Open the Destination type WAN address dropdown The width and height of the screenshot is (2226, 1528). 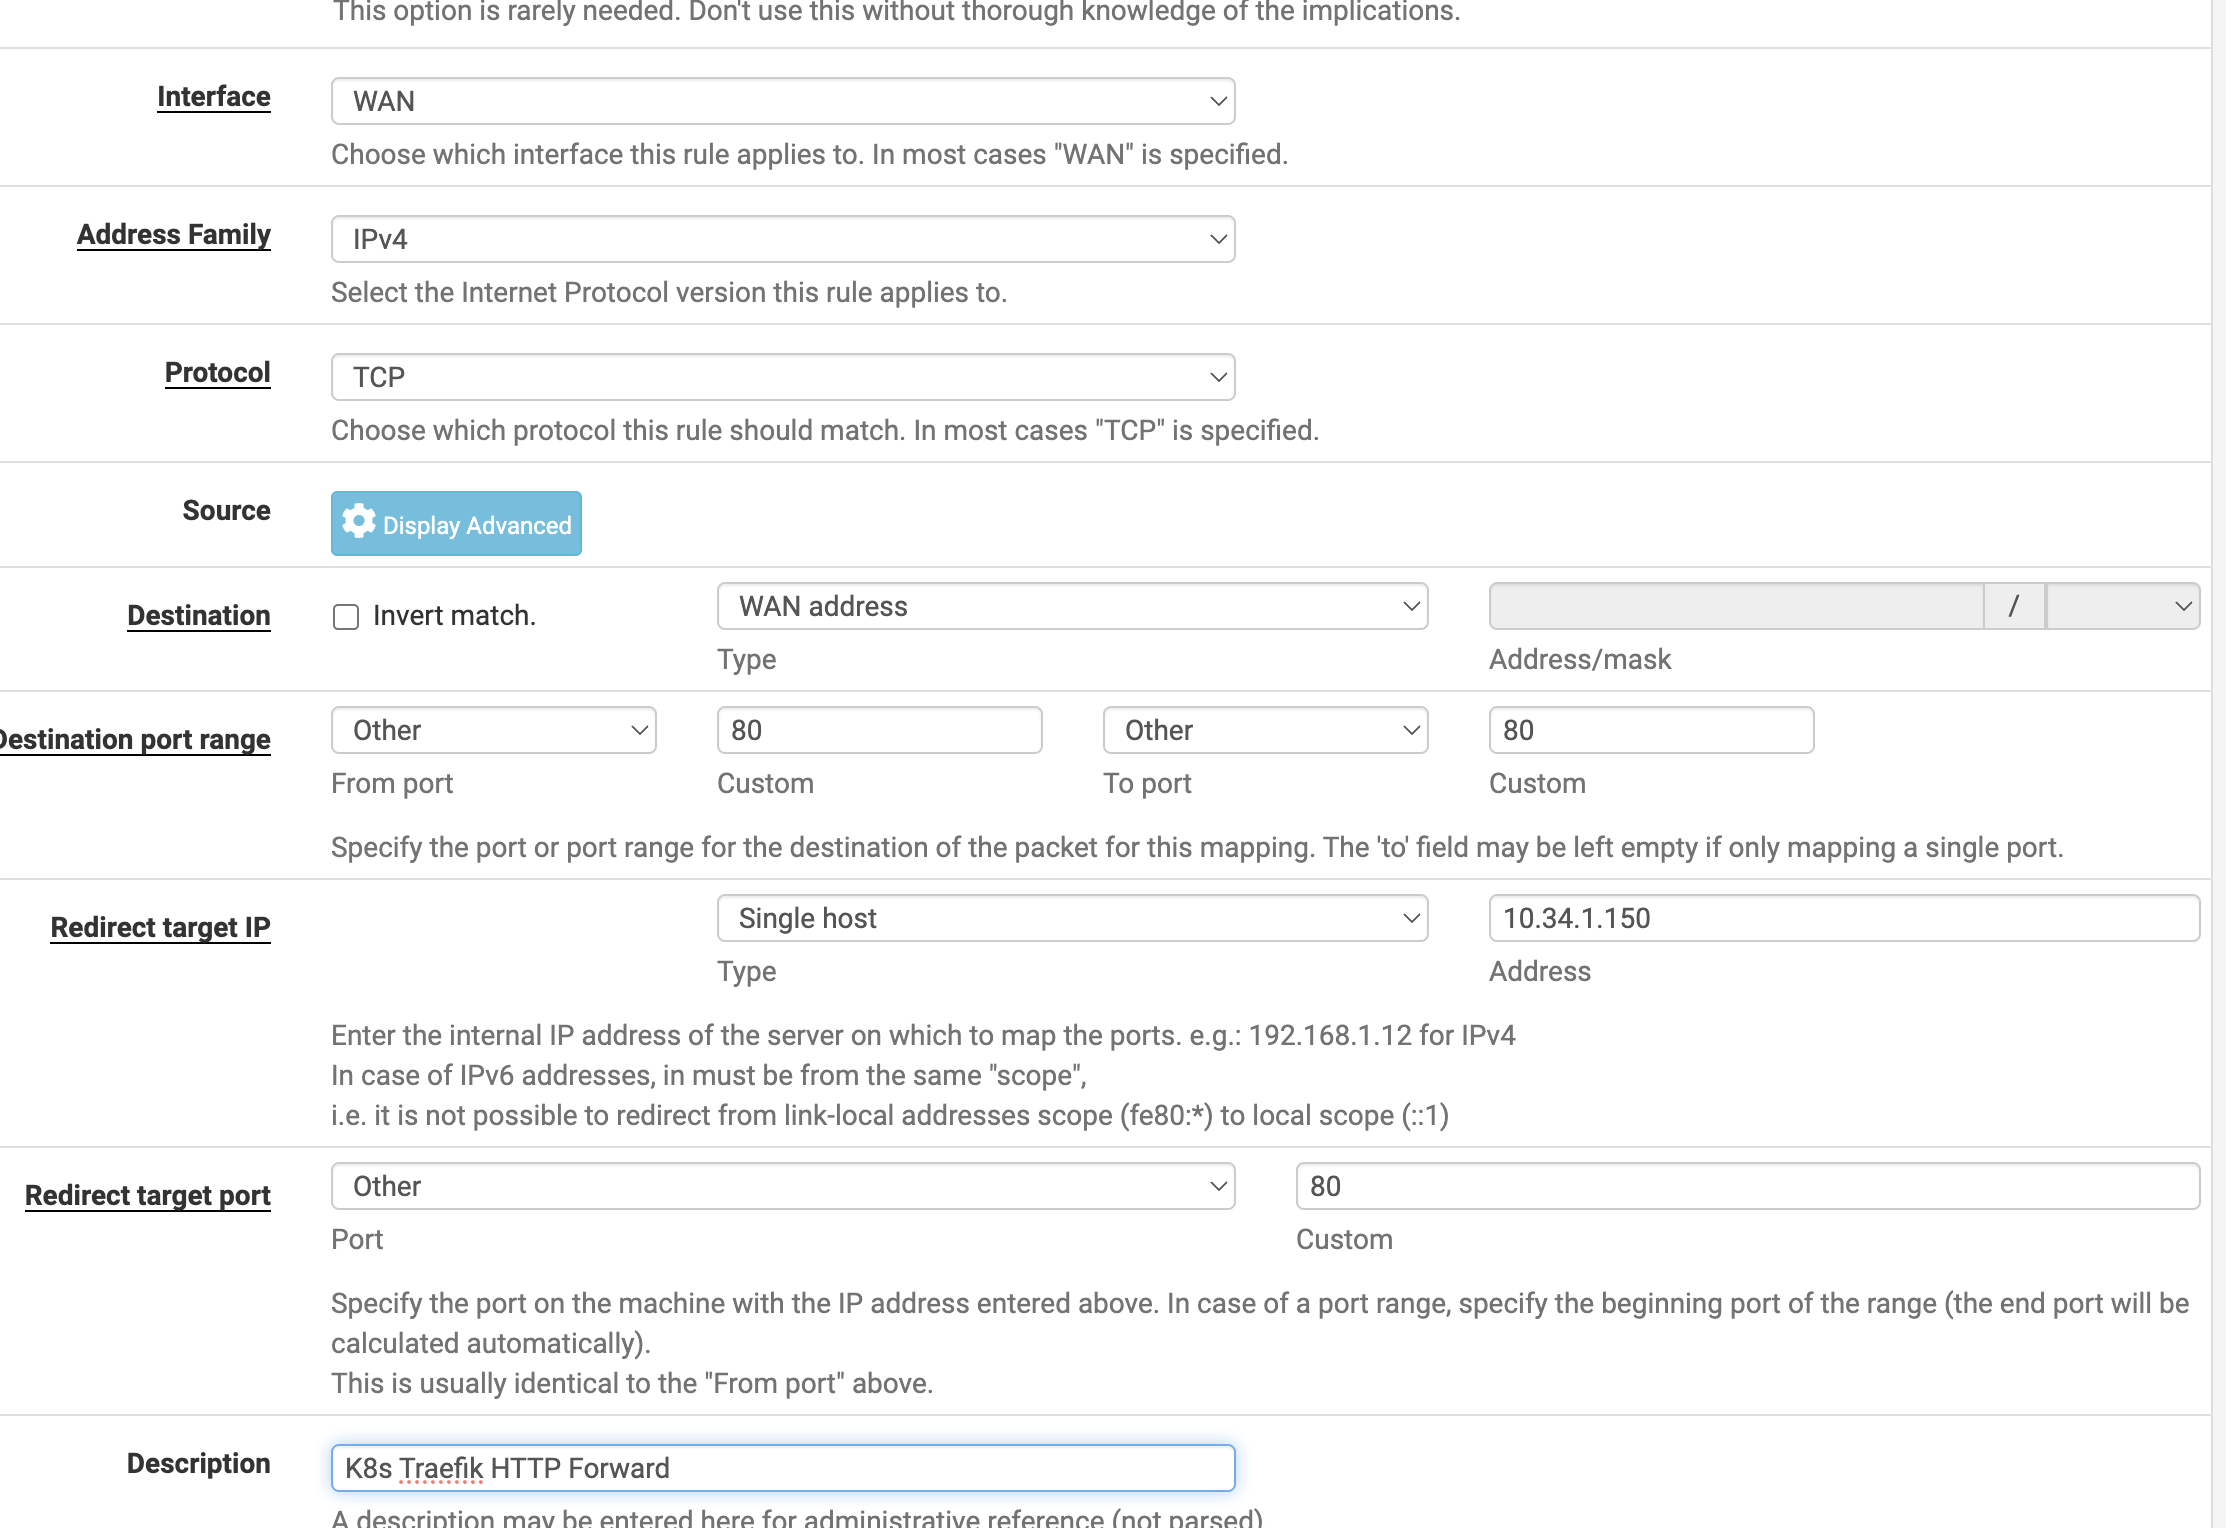[1072, 606]
